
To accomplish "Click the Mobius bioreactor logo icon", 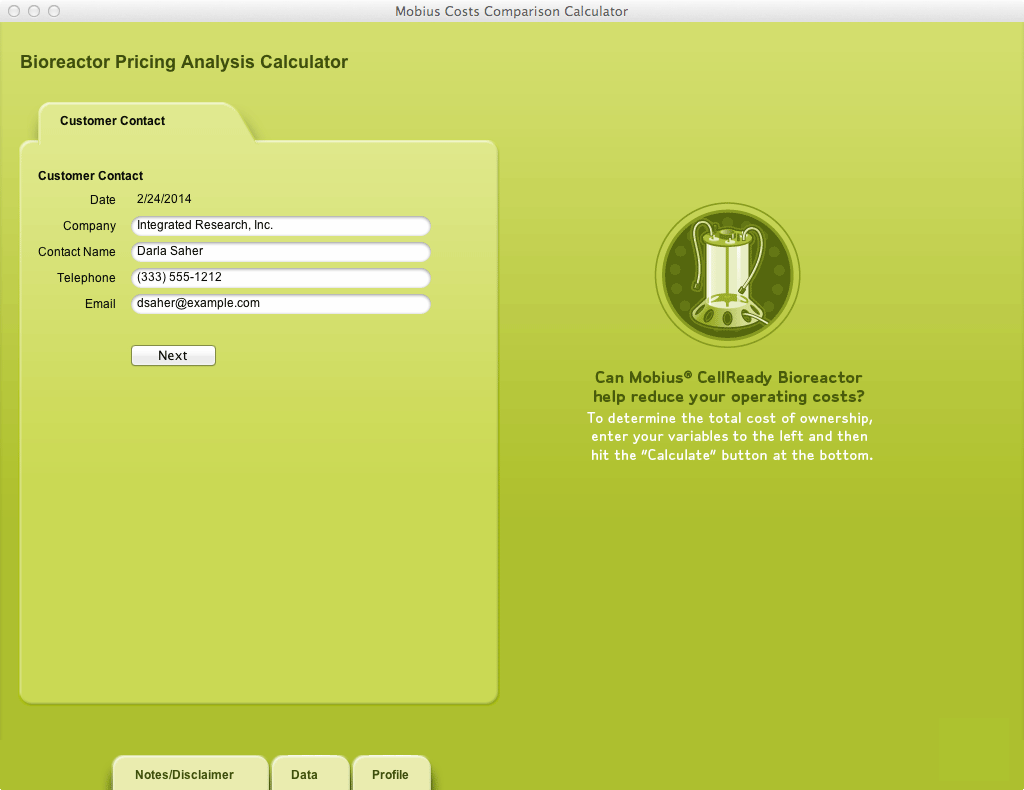I will [x=727, y=275].
